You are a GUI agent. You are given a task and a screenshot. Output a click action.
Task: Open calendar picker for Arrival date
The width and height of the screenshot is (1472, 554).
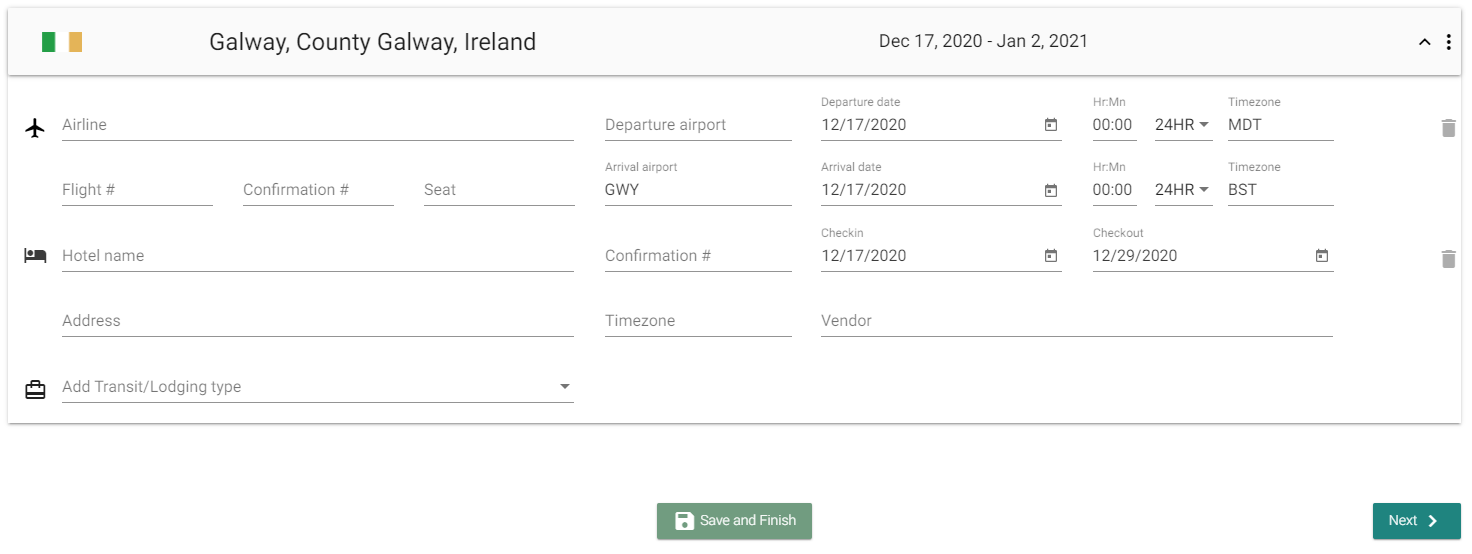[x=1051, y=190]
